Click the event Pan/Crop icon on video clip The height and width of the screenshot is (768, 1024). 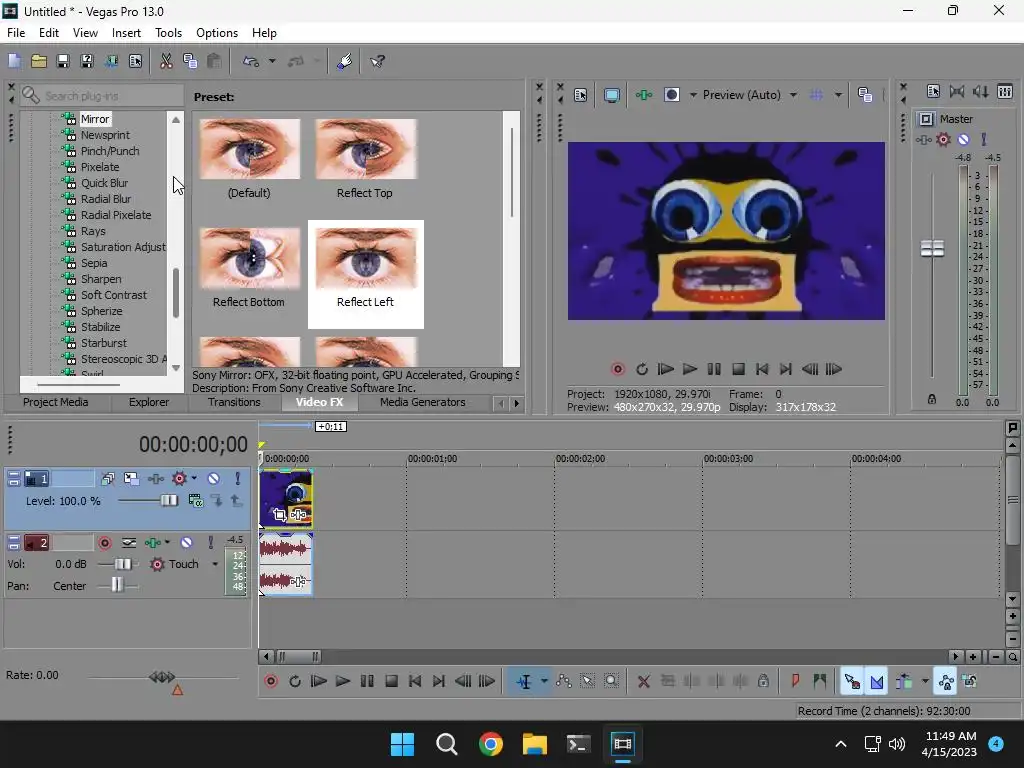pos(280,515)
